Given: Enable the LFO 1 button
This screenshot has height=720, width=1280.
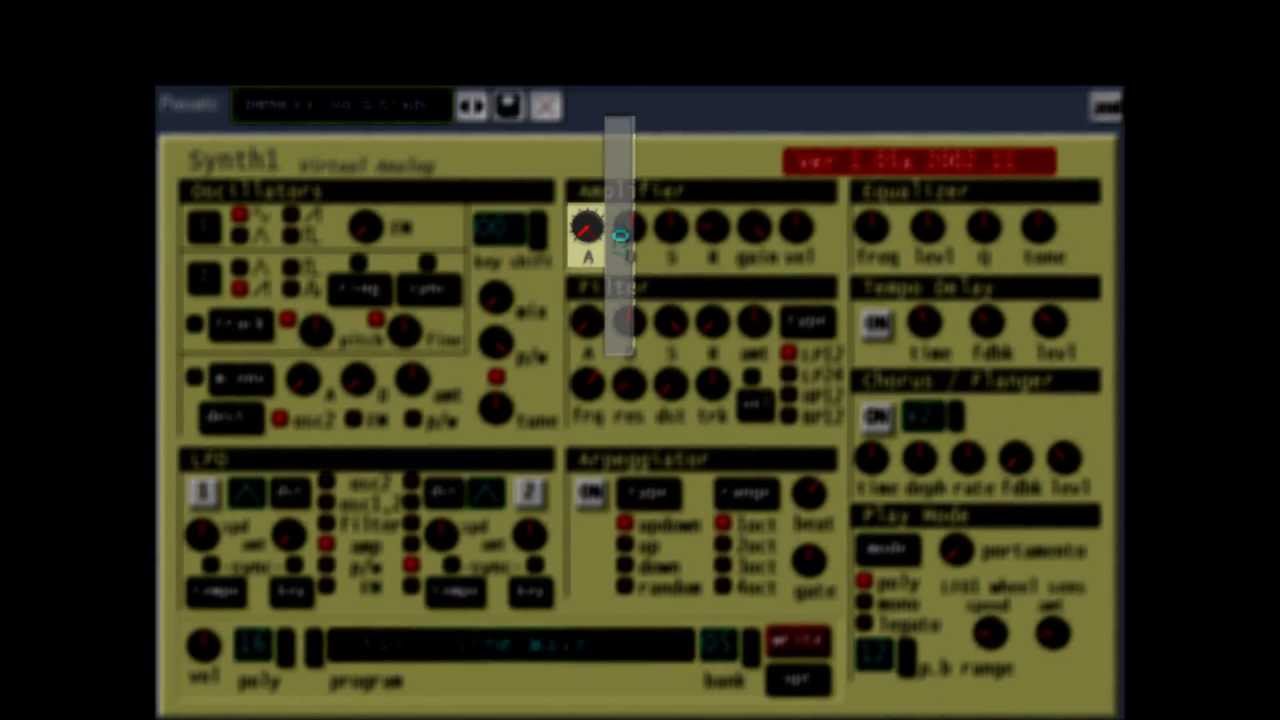Looking at the screenshot, I should coord(203,491).
